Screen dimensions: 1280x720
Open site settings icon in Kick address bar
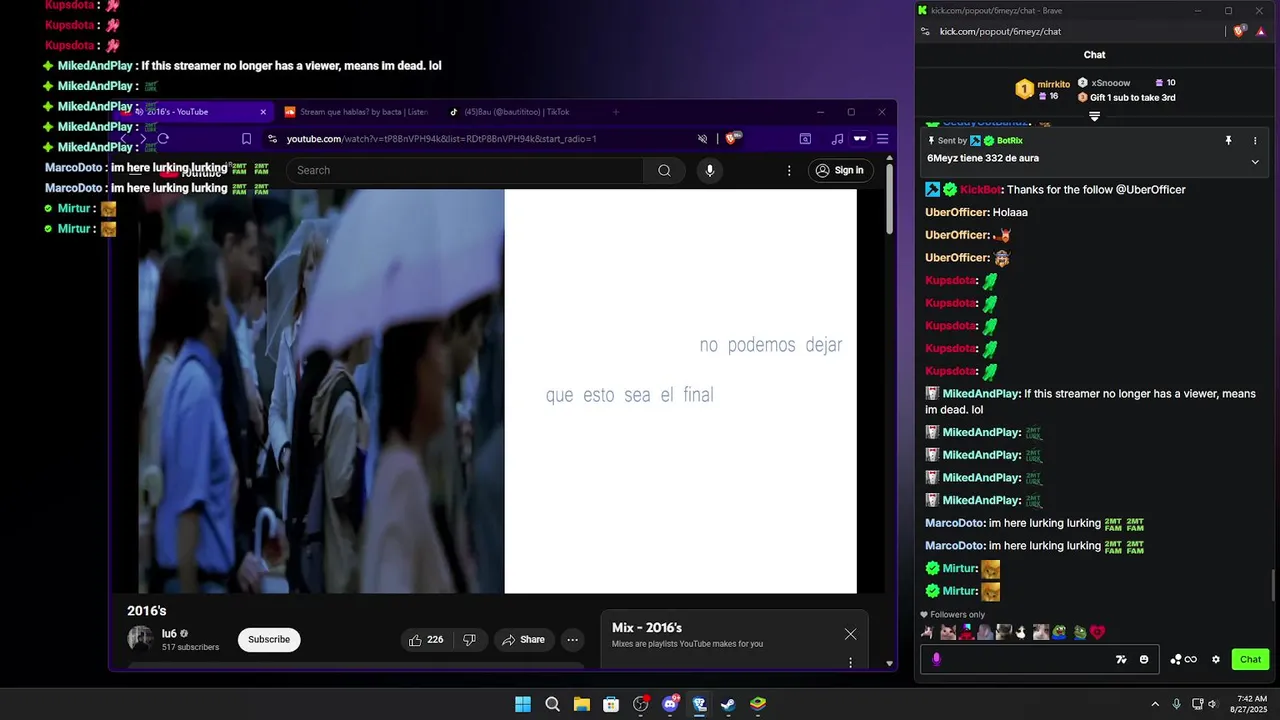(926, 32)
